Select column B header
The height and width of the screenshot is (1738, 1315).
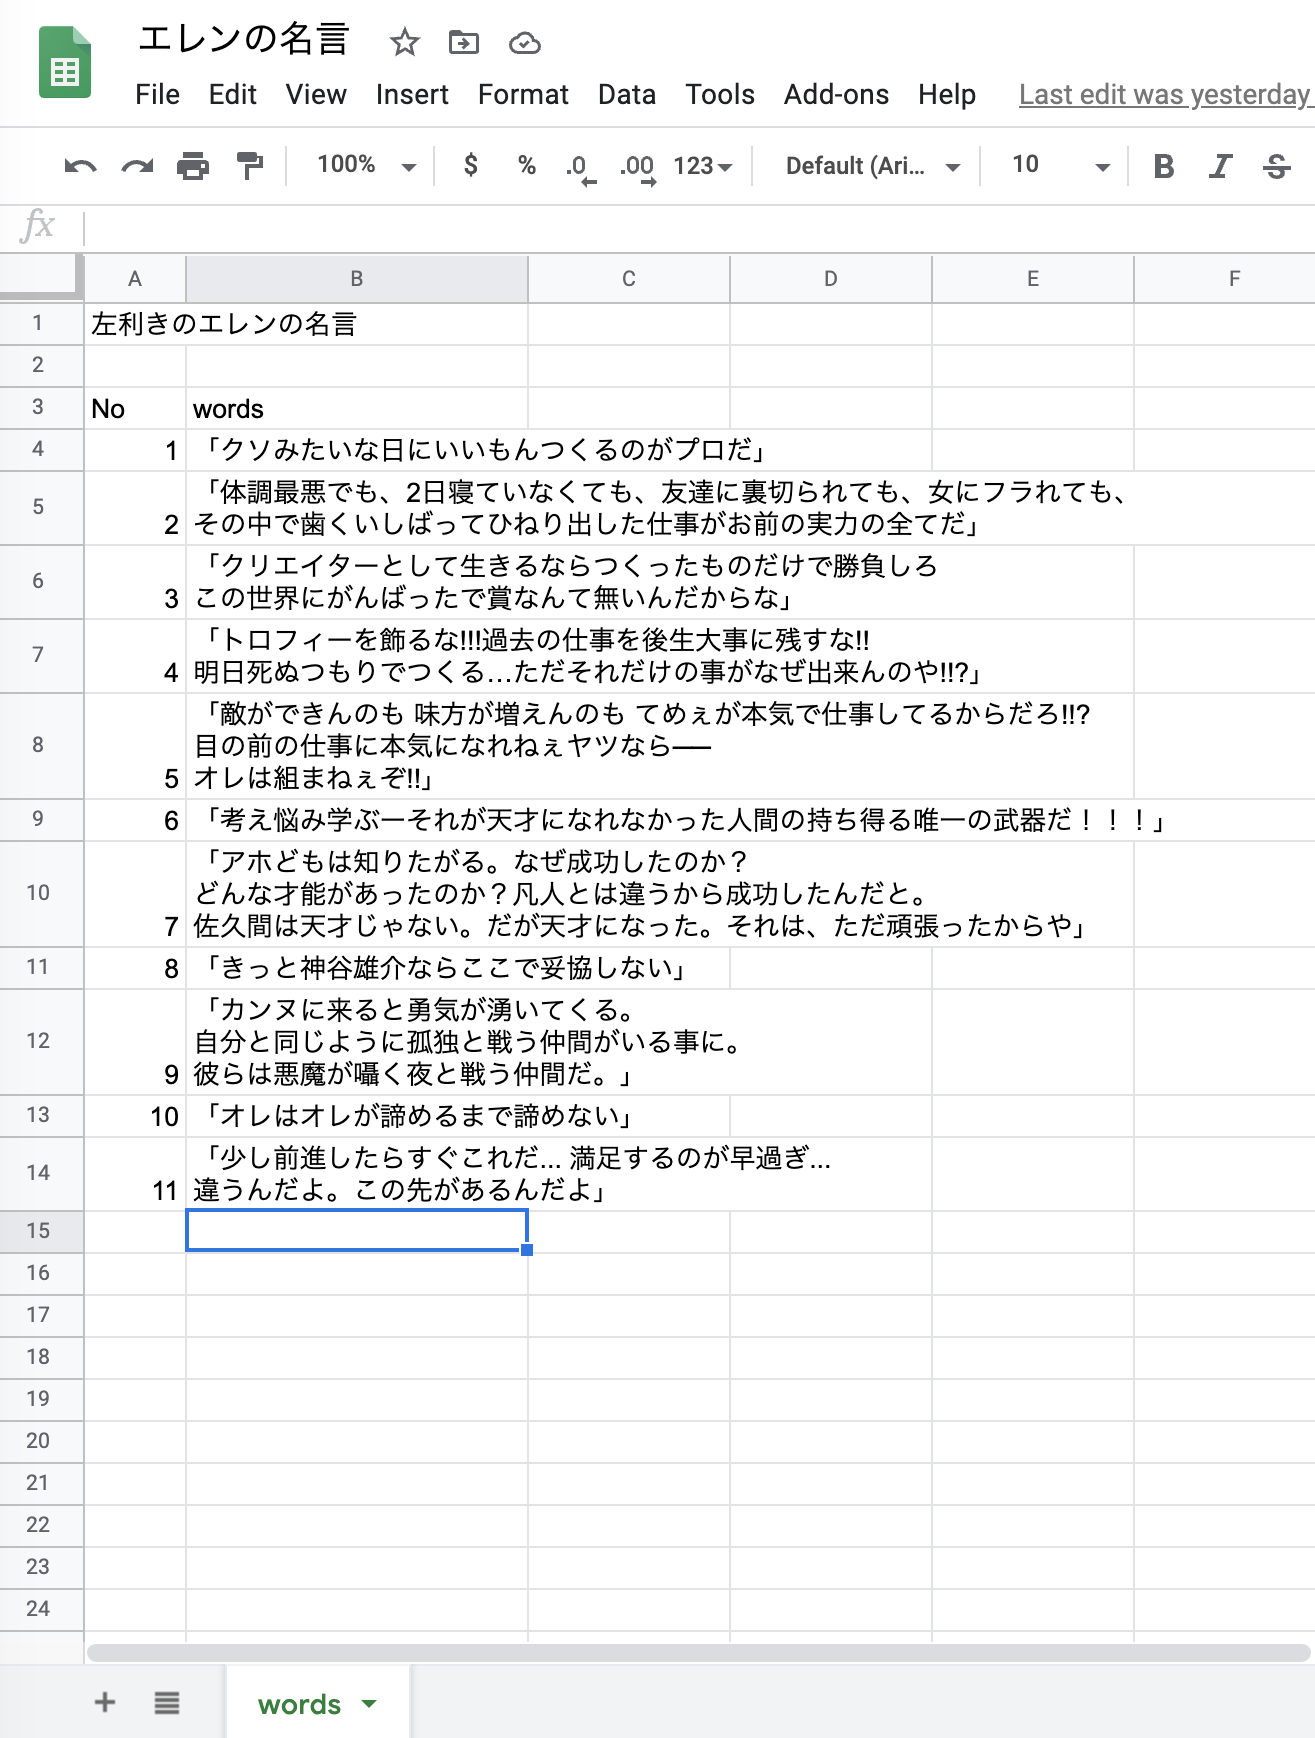point(357,279)
